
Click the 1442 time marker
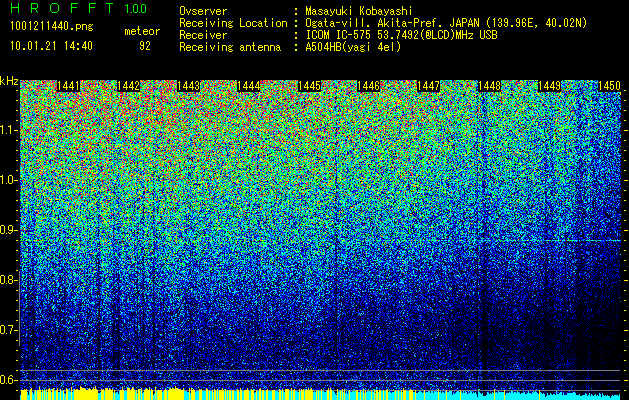(128, 86)
